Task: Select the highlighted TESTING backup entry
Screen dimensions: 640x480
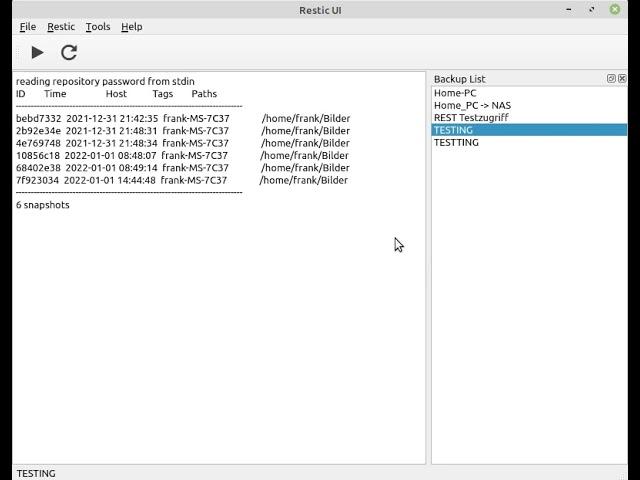Action: tap(529, 130)
